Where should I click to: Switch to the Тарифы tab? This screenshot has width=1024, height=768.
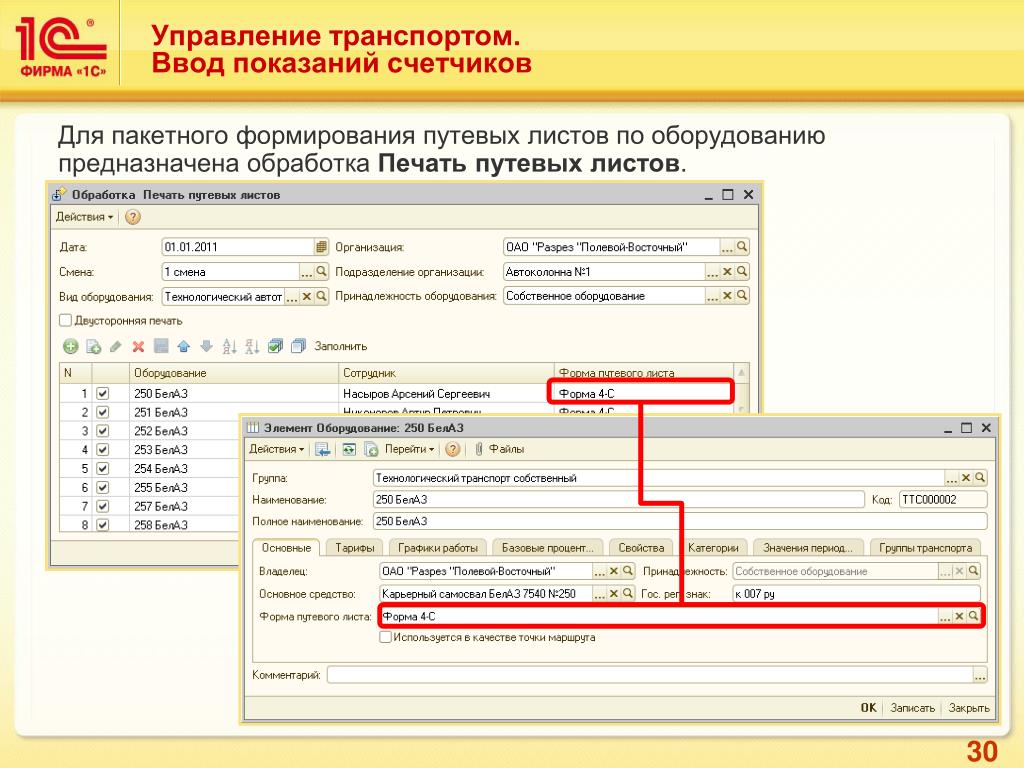(x=355, y=548)
